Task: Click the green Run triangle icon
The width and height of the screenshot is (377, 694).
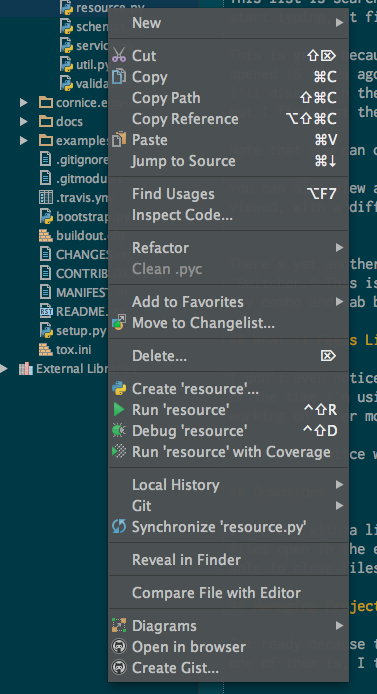Action: [119, 410]
